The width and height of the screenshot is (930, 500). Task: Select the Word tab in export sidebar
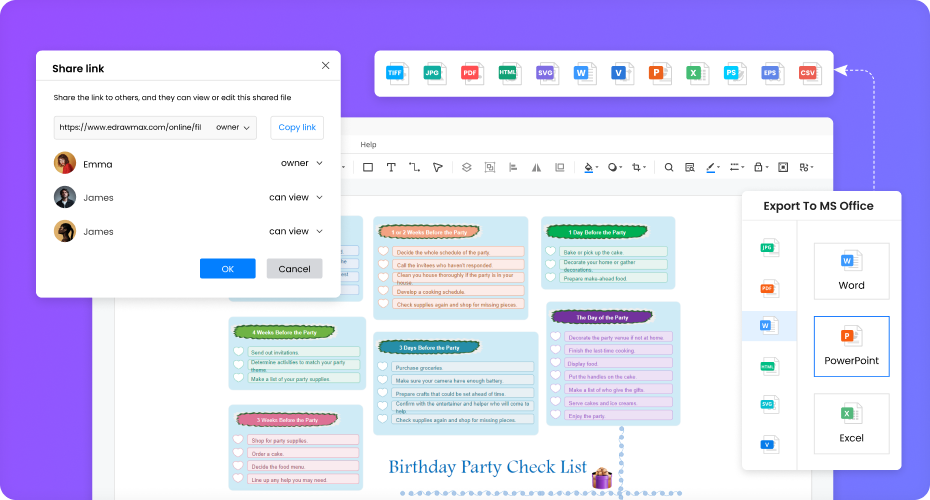pos(768,326)
